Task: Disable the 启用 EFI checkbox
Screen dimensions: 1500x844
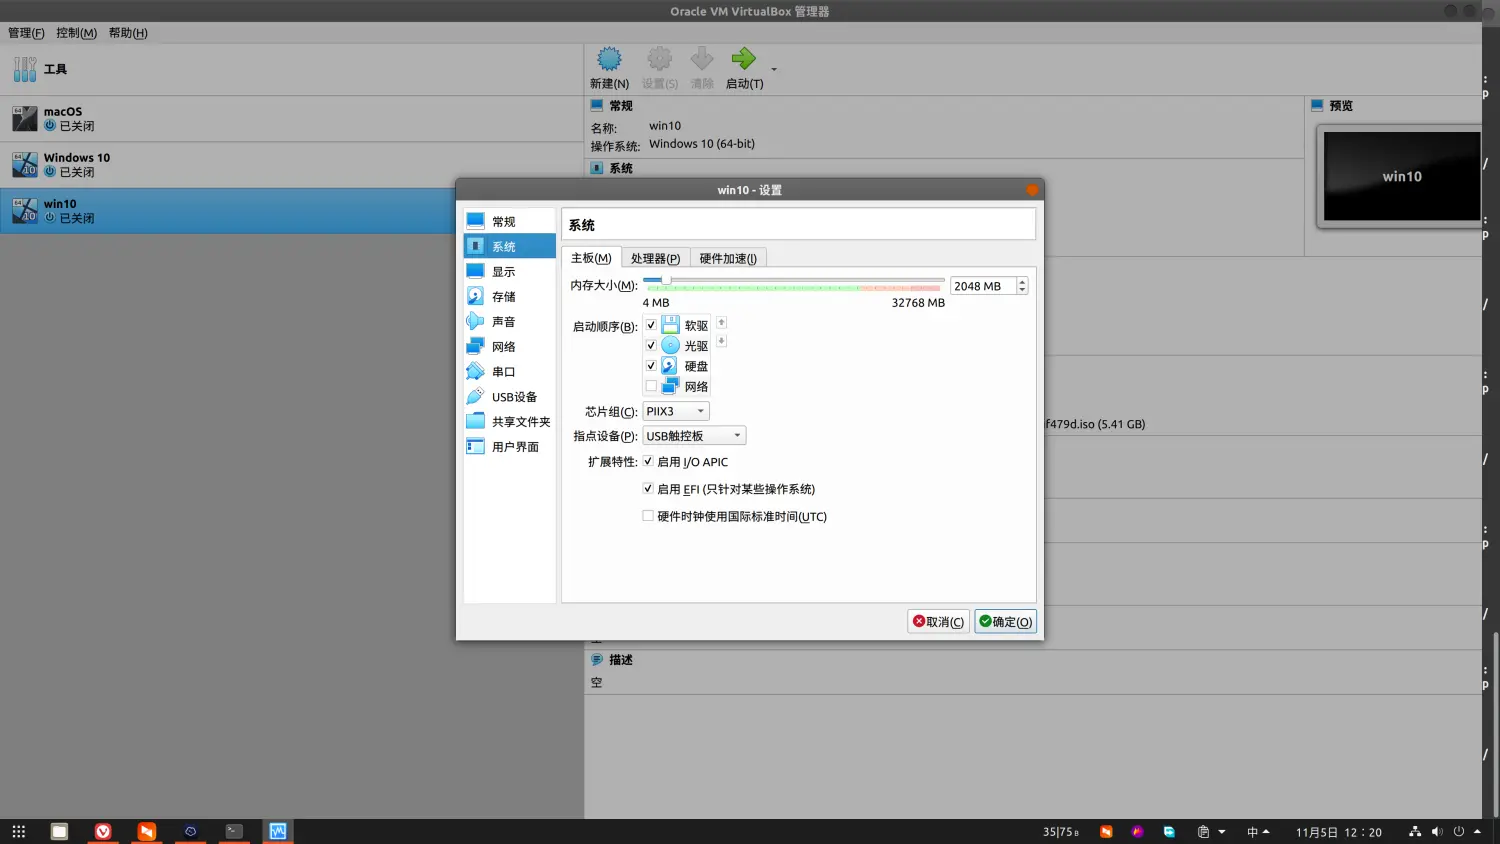Action: coord(648,489)
